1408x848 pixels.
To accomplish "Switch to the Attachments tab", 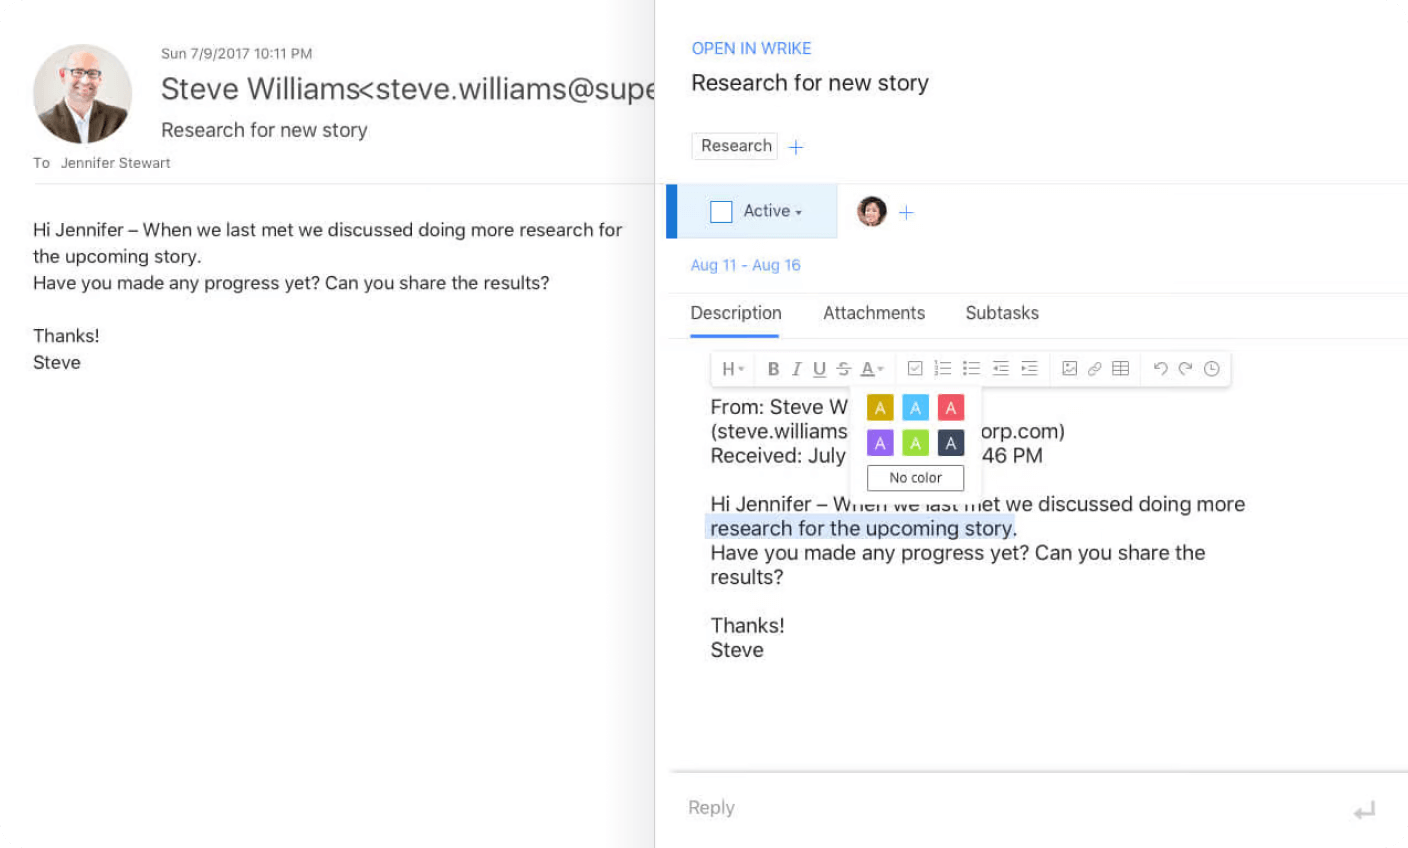I will (873, 313).
